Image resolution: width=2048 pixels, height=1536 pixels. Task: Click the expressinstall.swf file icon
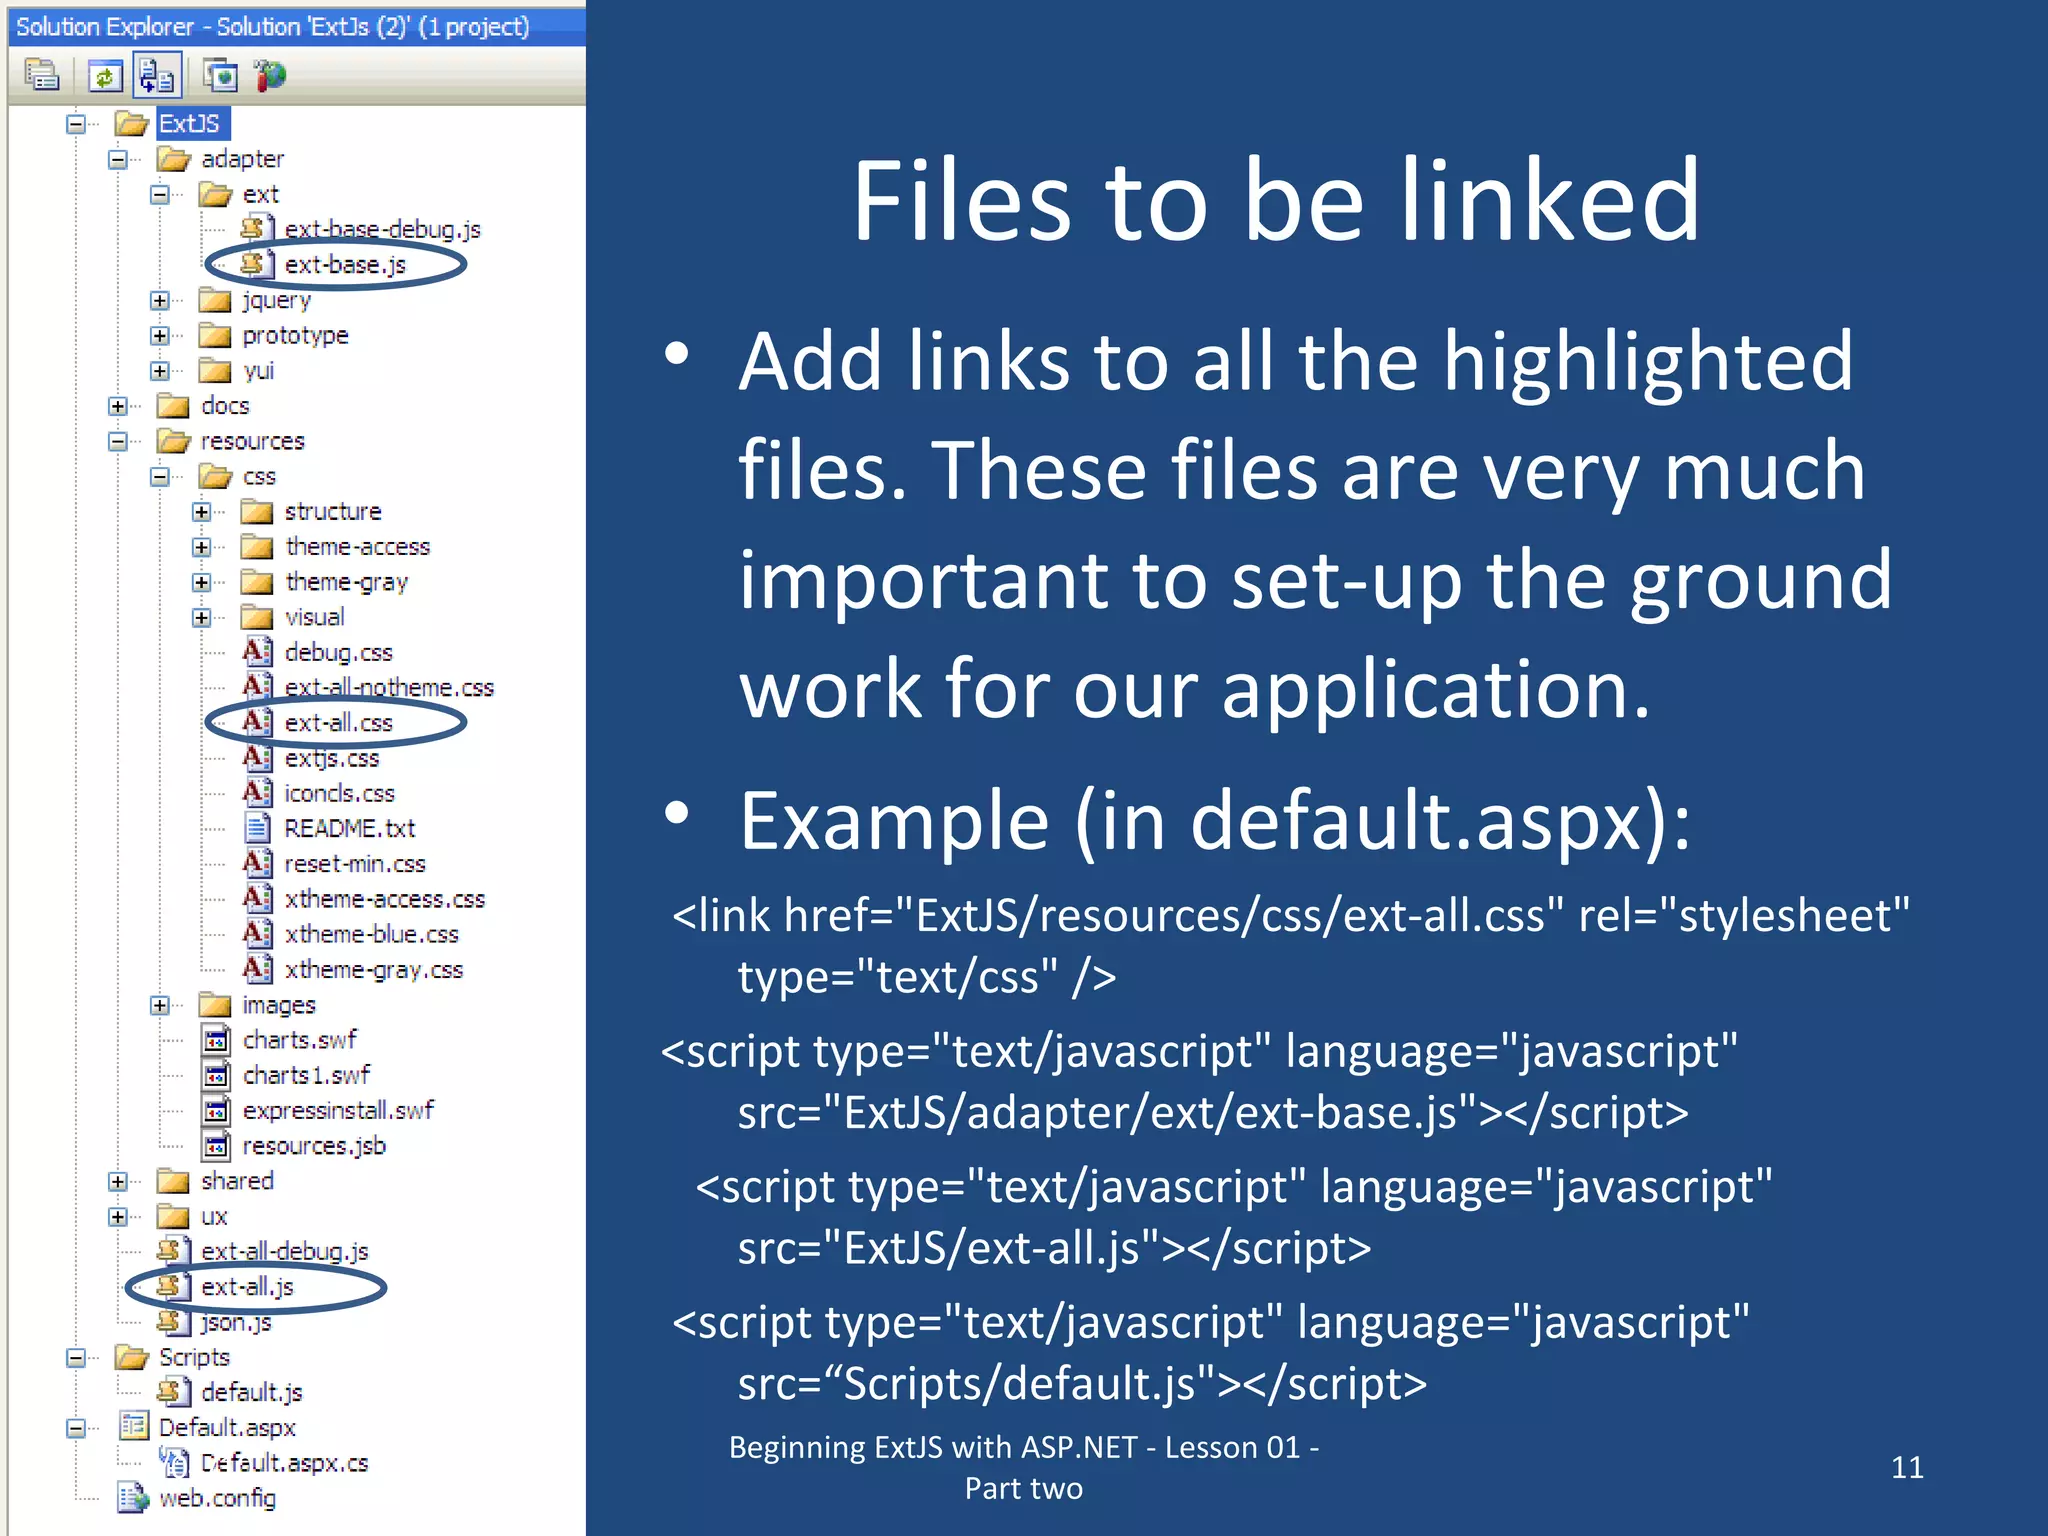[x=216, y=1110]
